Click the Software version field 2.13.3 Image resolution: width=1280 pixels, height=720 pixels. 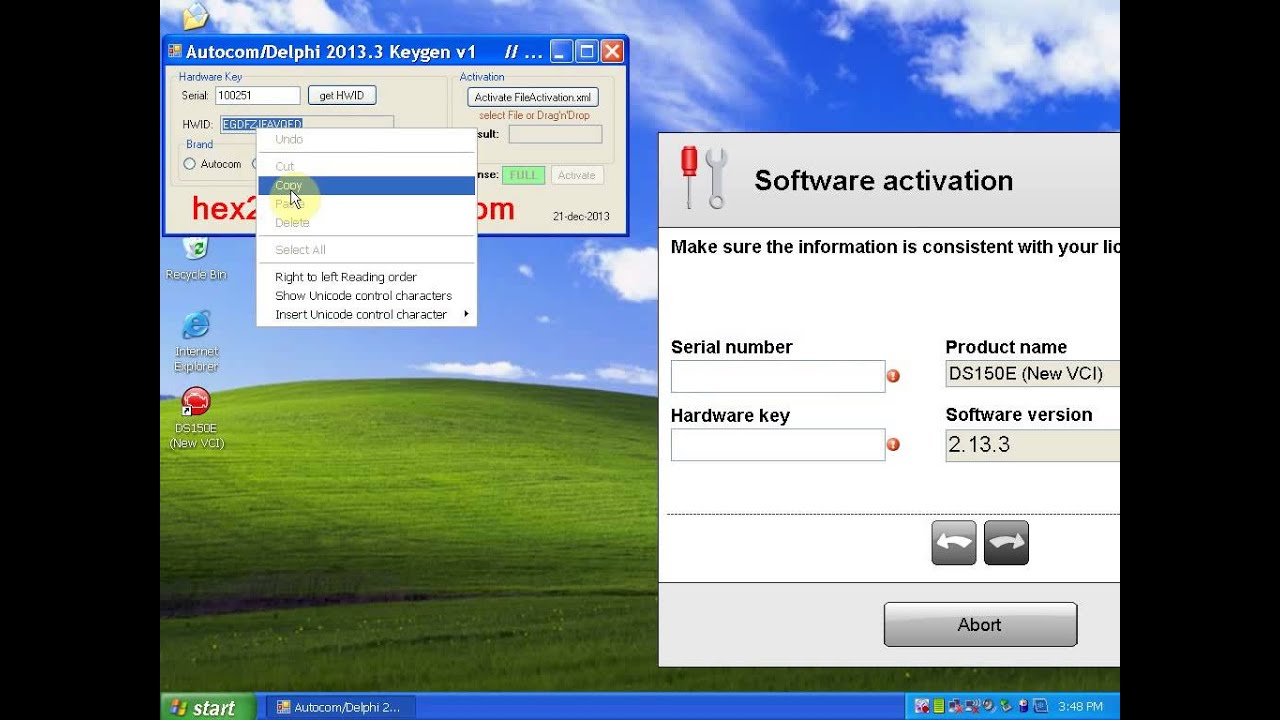1032,445
